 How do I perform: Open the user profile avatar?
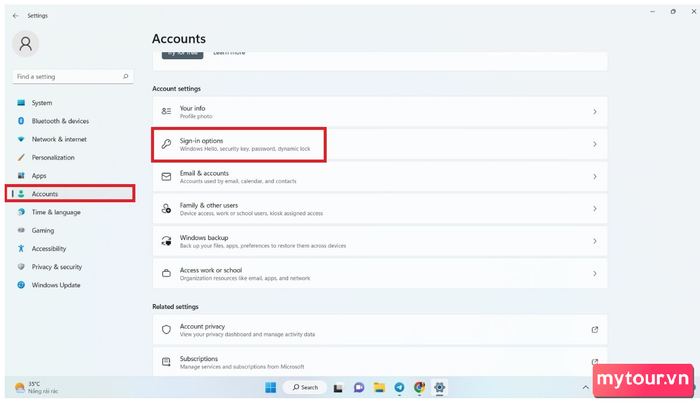(25, 44)
